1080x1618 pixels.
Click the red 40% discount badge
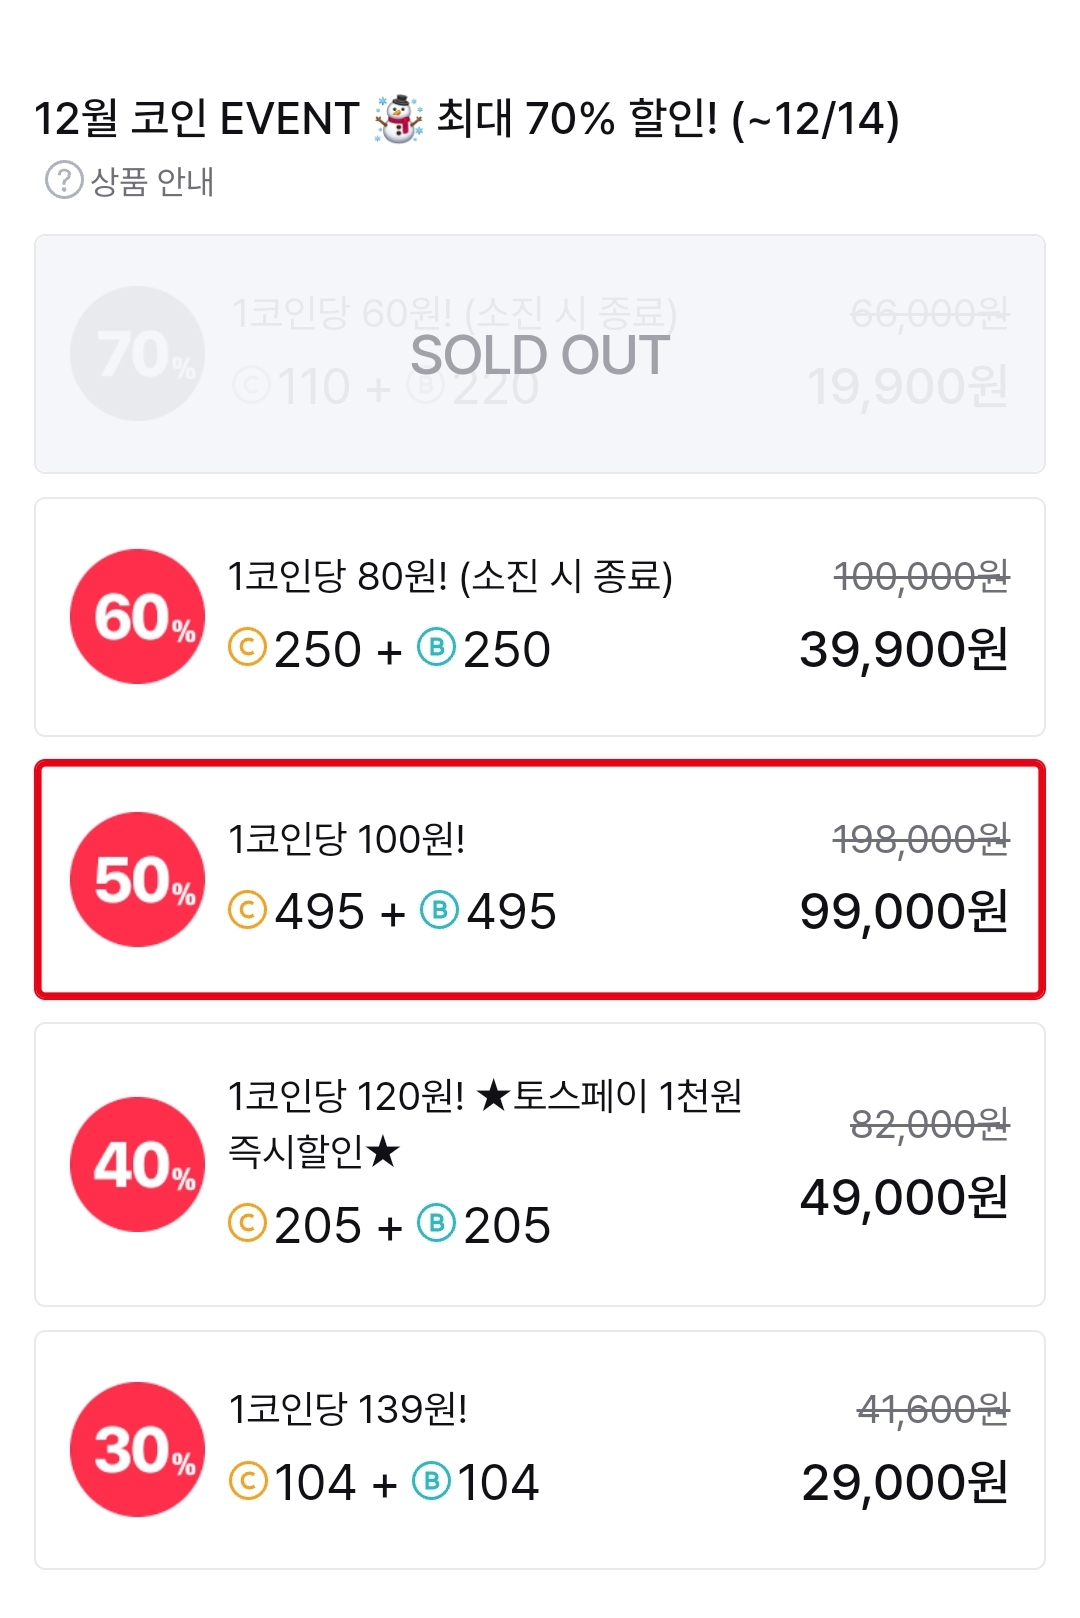pos(137,1165)
